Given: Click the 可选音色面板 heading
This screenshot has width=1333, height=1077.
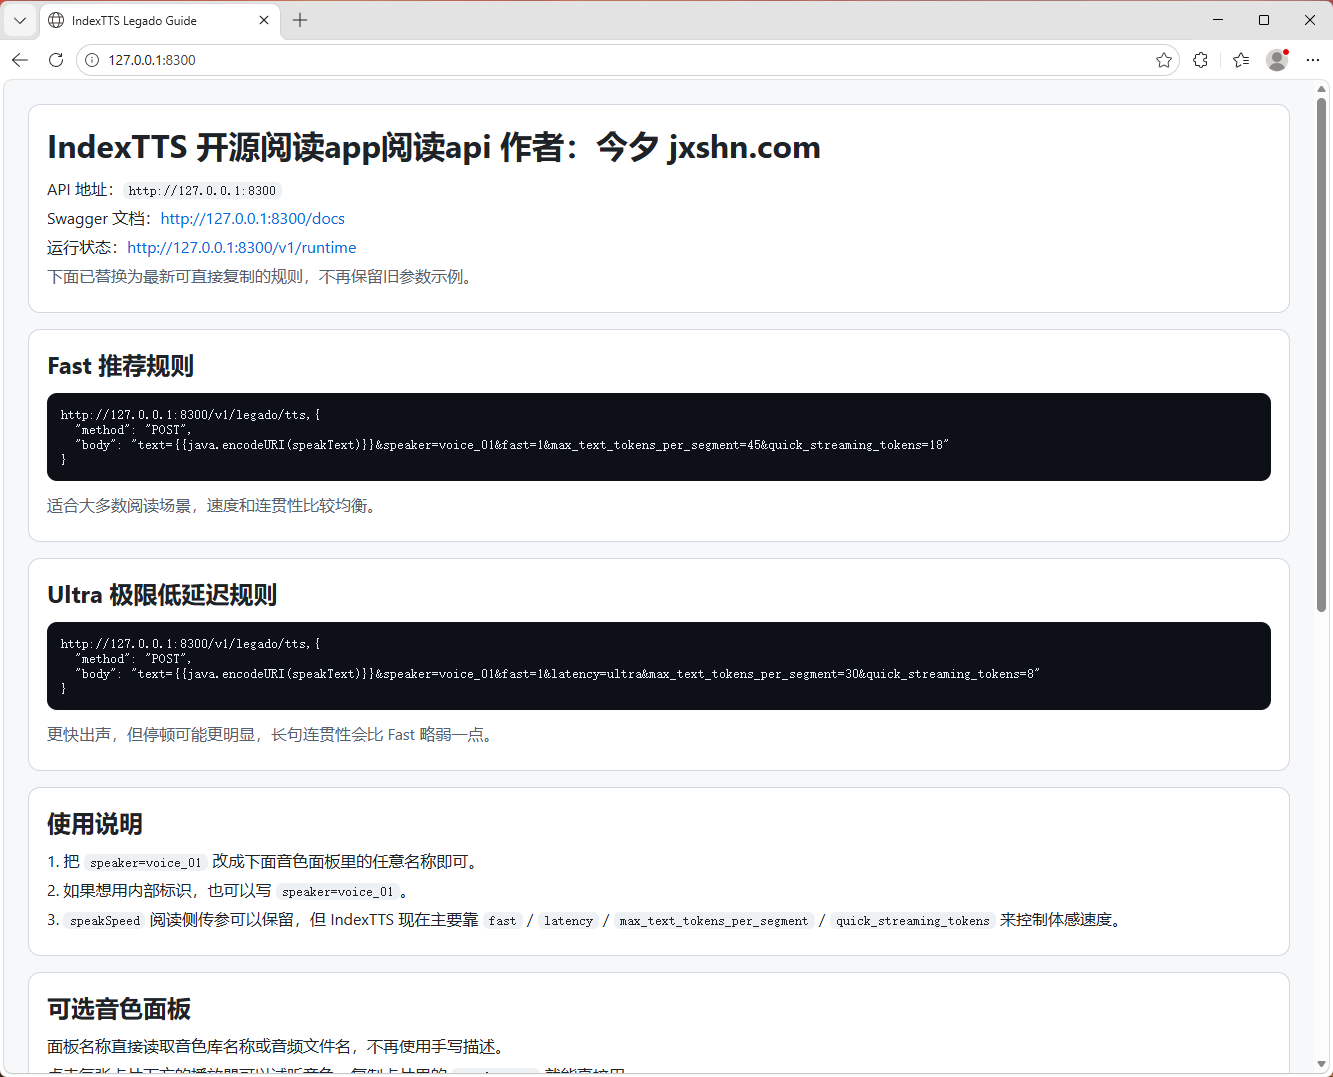Looking at the screenshot, I should (119, 1009).
